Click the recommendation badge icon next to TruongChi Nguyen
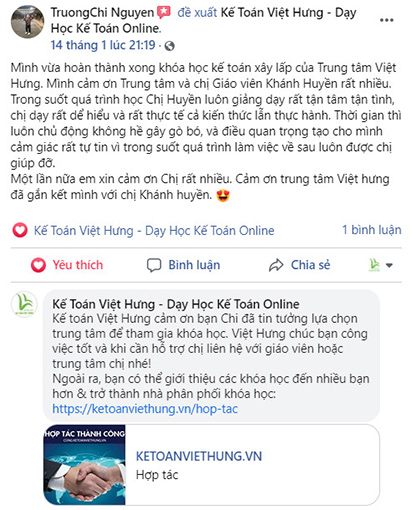This screenshot has height=510, width=411. 164,13
